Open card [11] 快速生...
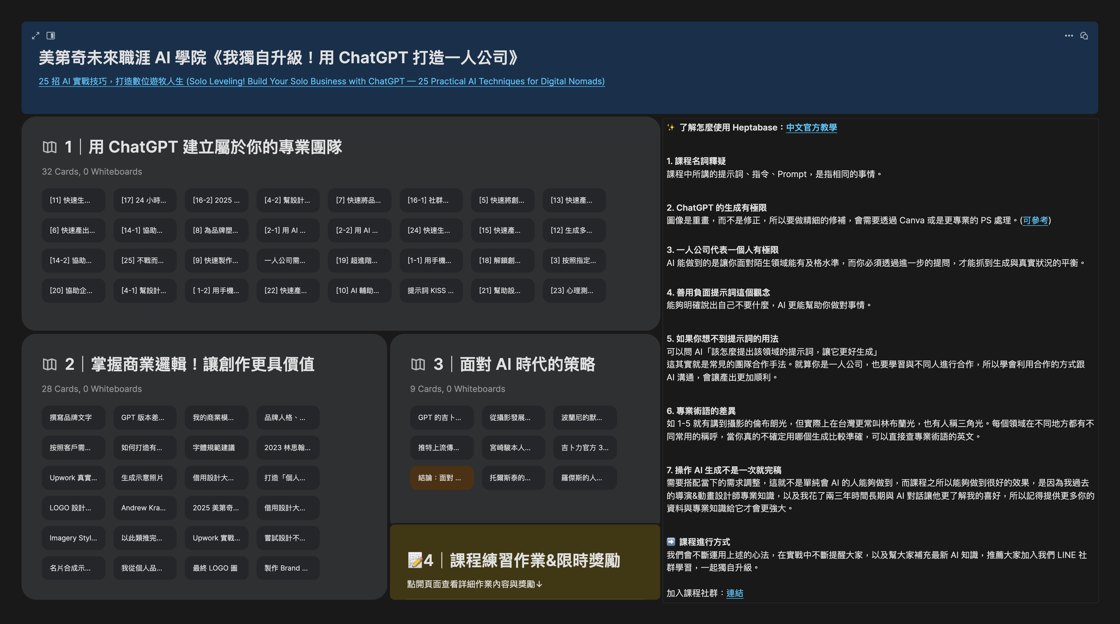Viewport: 1120px width, 624px height. tap(73, 201)
